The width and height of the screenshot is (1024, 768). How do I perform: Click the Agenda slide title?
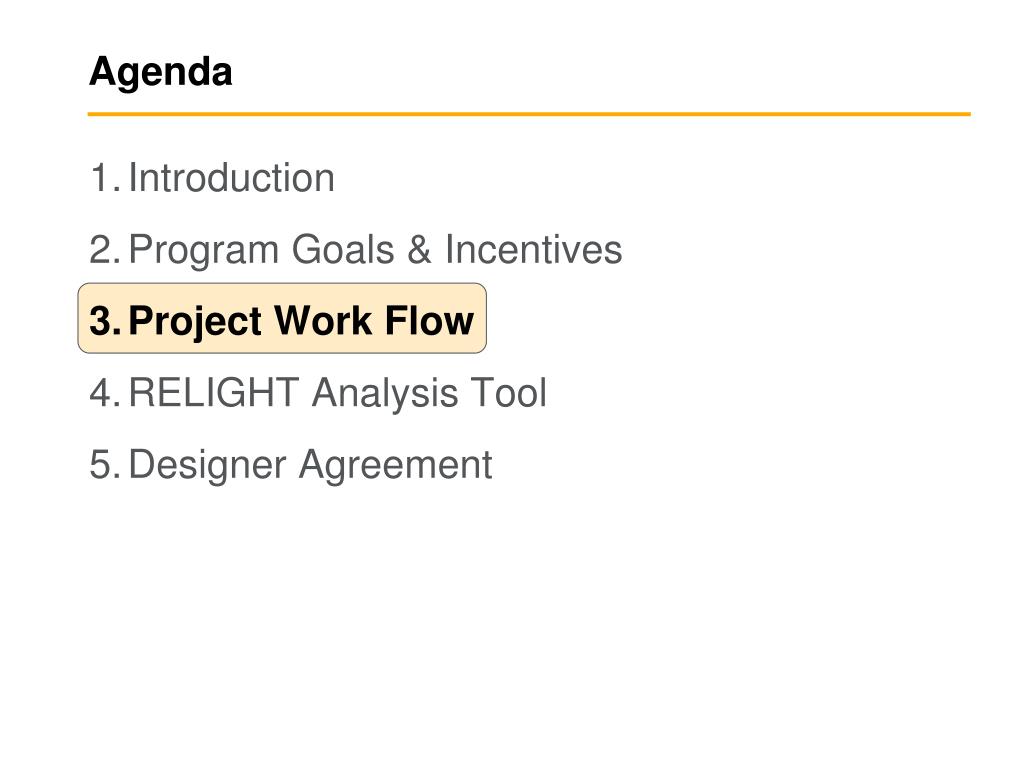161,71
